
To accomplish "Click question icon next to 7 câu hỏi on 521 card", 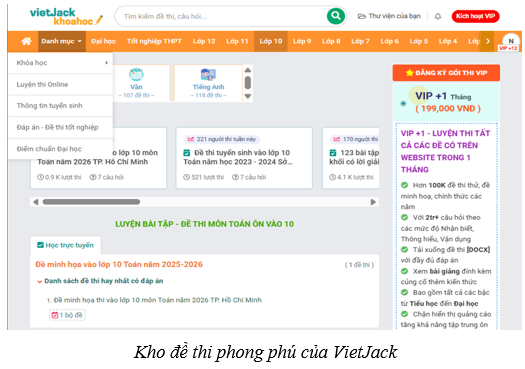I will 235,177.
